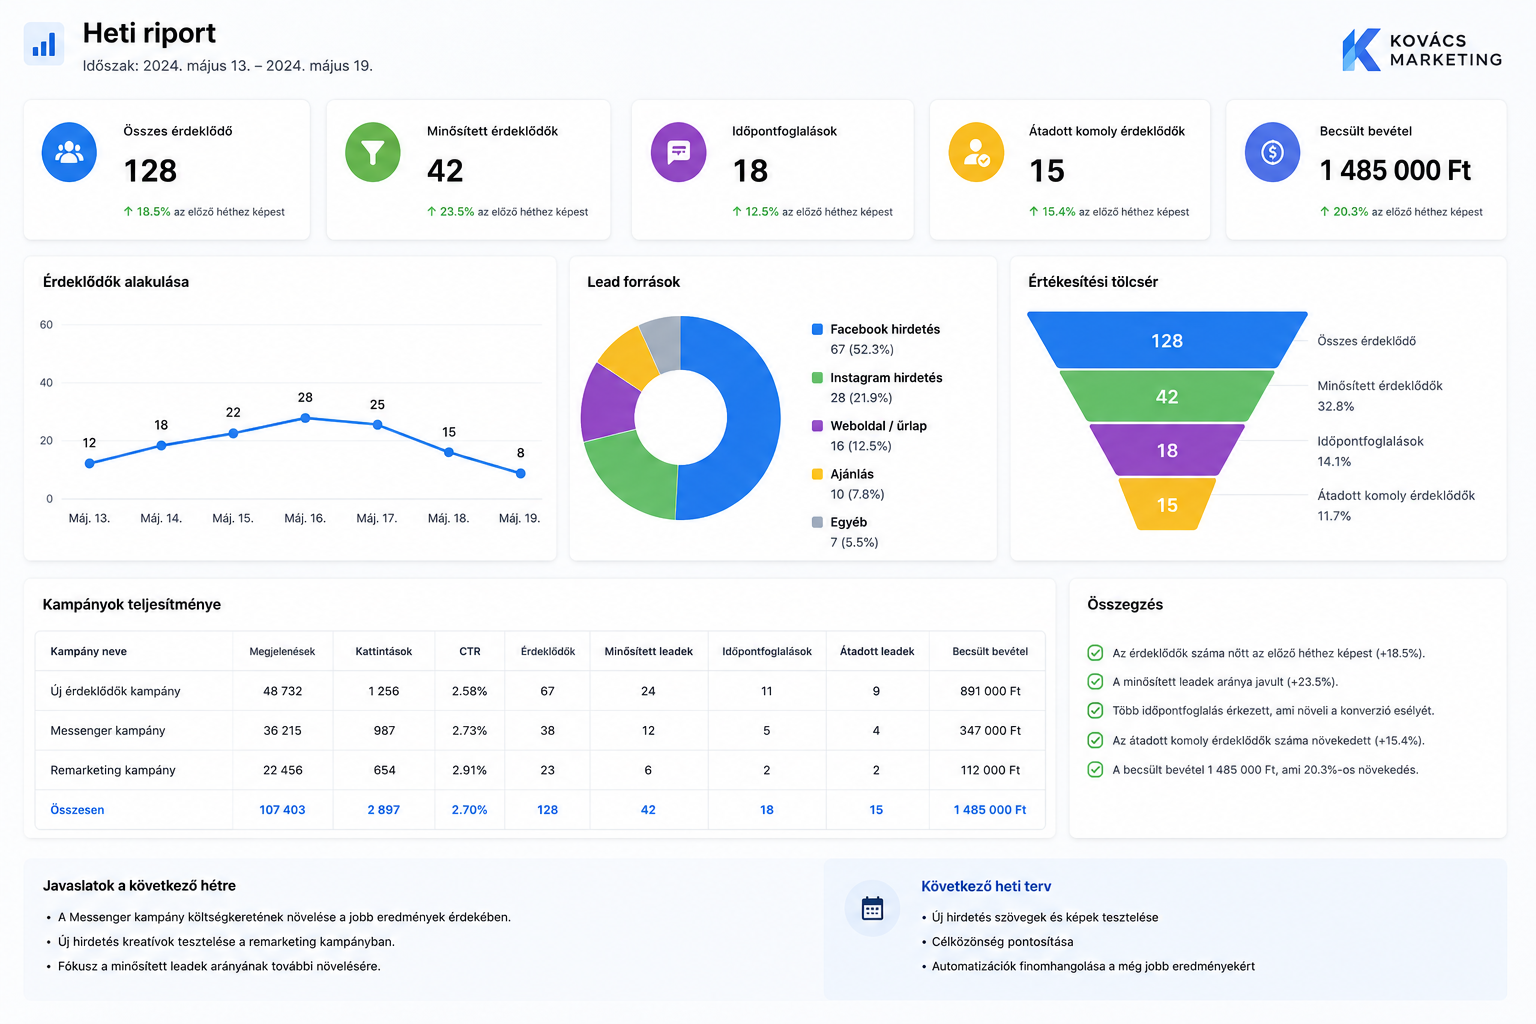The height and width of the screenshot is (1024, 1536).
Task: Click the 'Időszak: 2024. május 13.' date range
Action: click(x=228, y=66)
